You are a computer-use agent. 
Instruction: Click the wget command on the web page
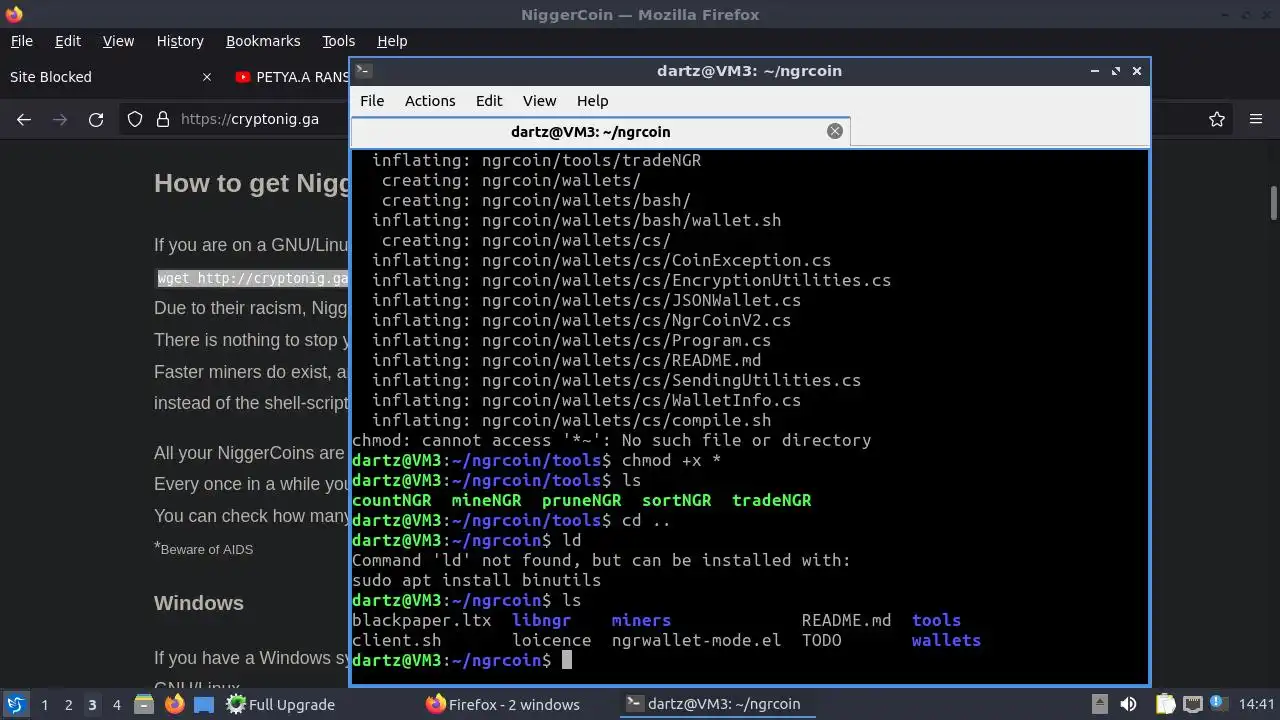(253, 279)
